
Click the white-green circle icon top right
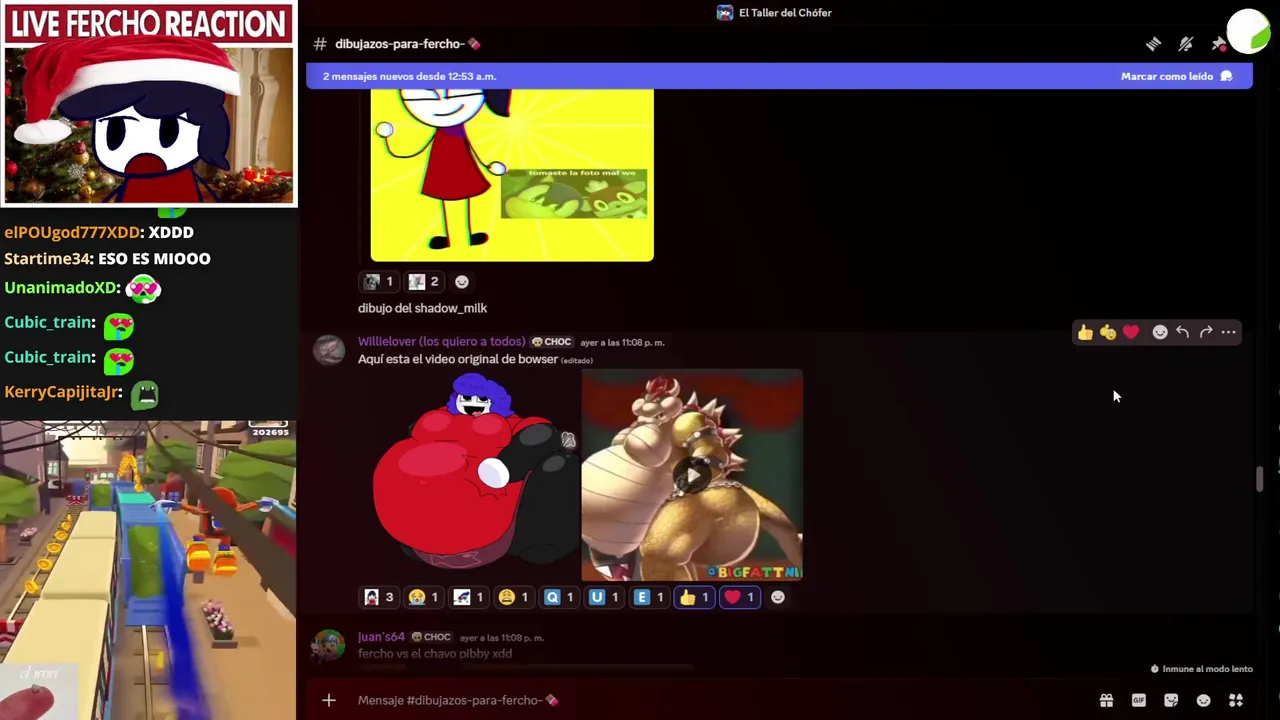[1249, 30]
